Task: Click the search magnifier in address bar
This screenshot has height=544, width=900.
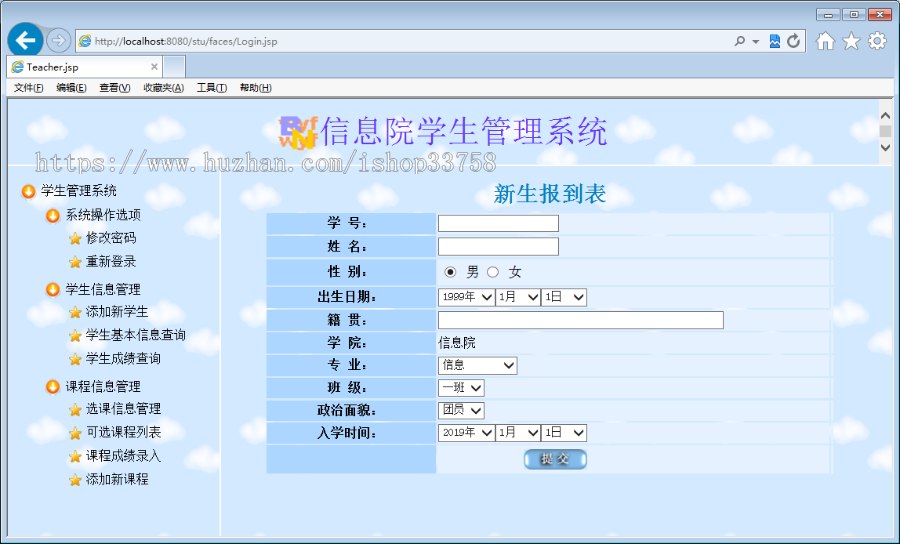Action: tap(740, 41)
